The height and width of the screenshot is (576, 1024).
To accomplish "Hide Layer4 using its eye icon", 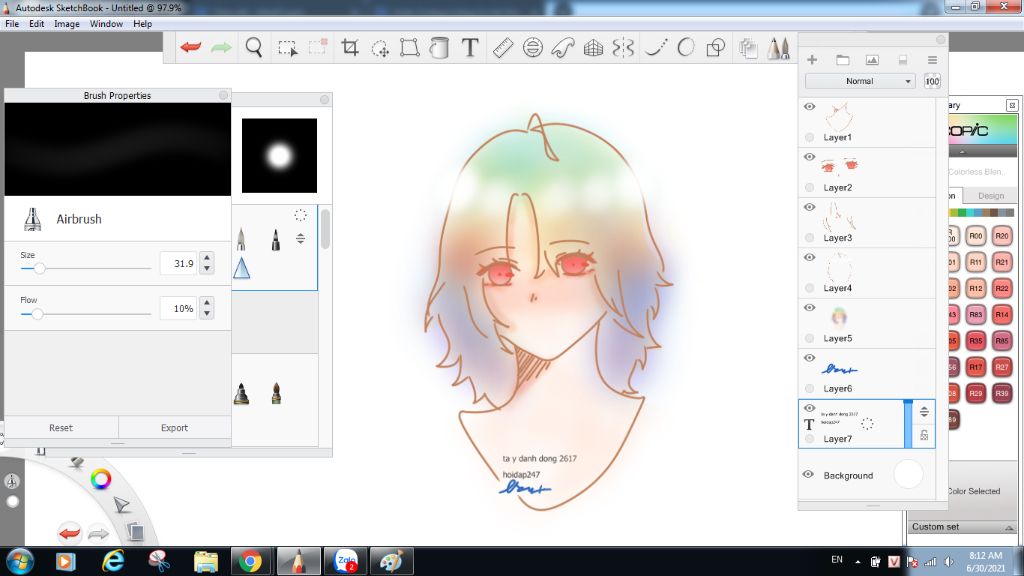I will pyautogui.click(x=809, y=257).
